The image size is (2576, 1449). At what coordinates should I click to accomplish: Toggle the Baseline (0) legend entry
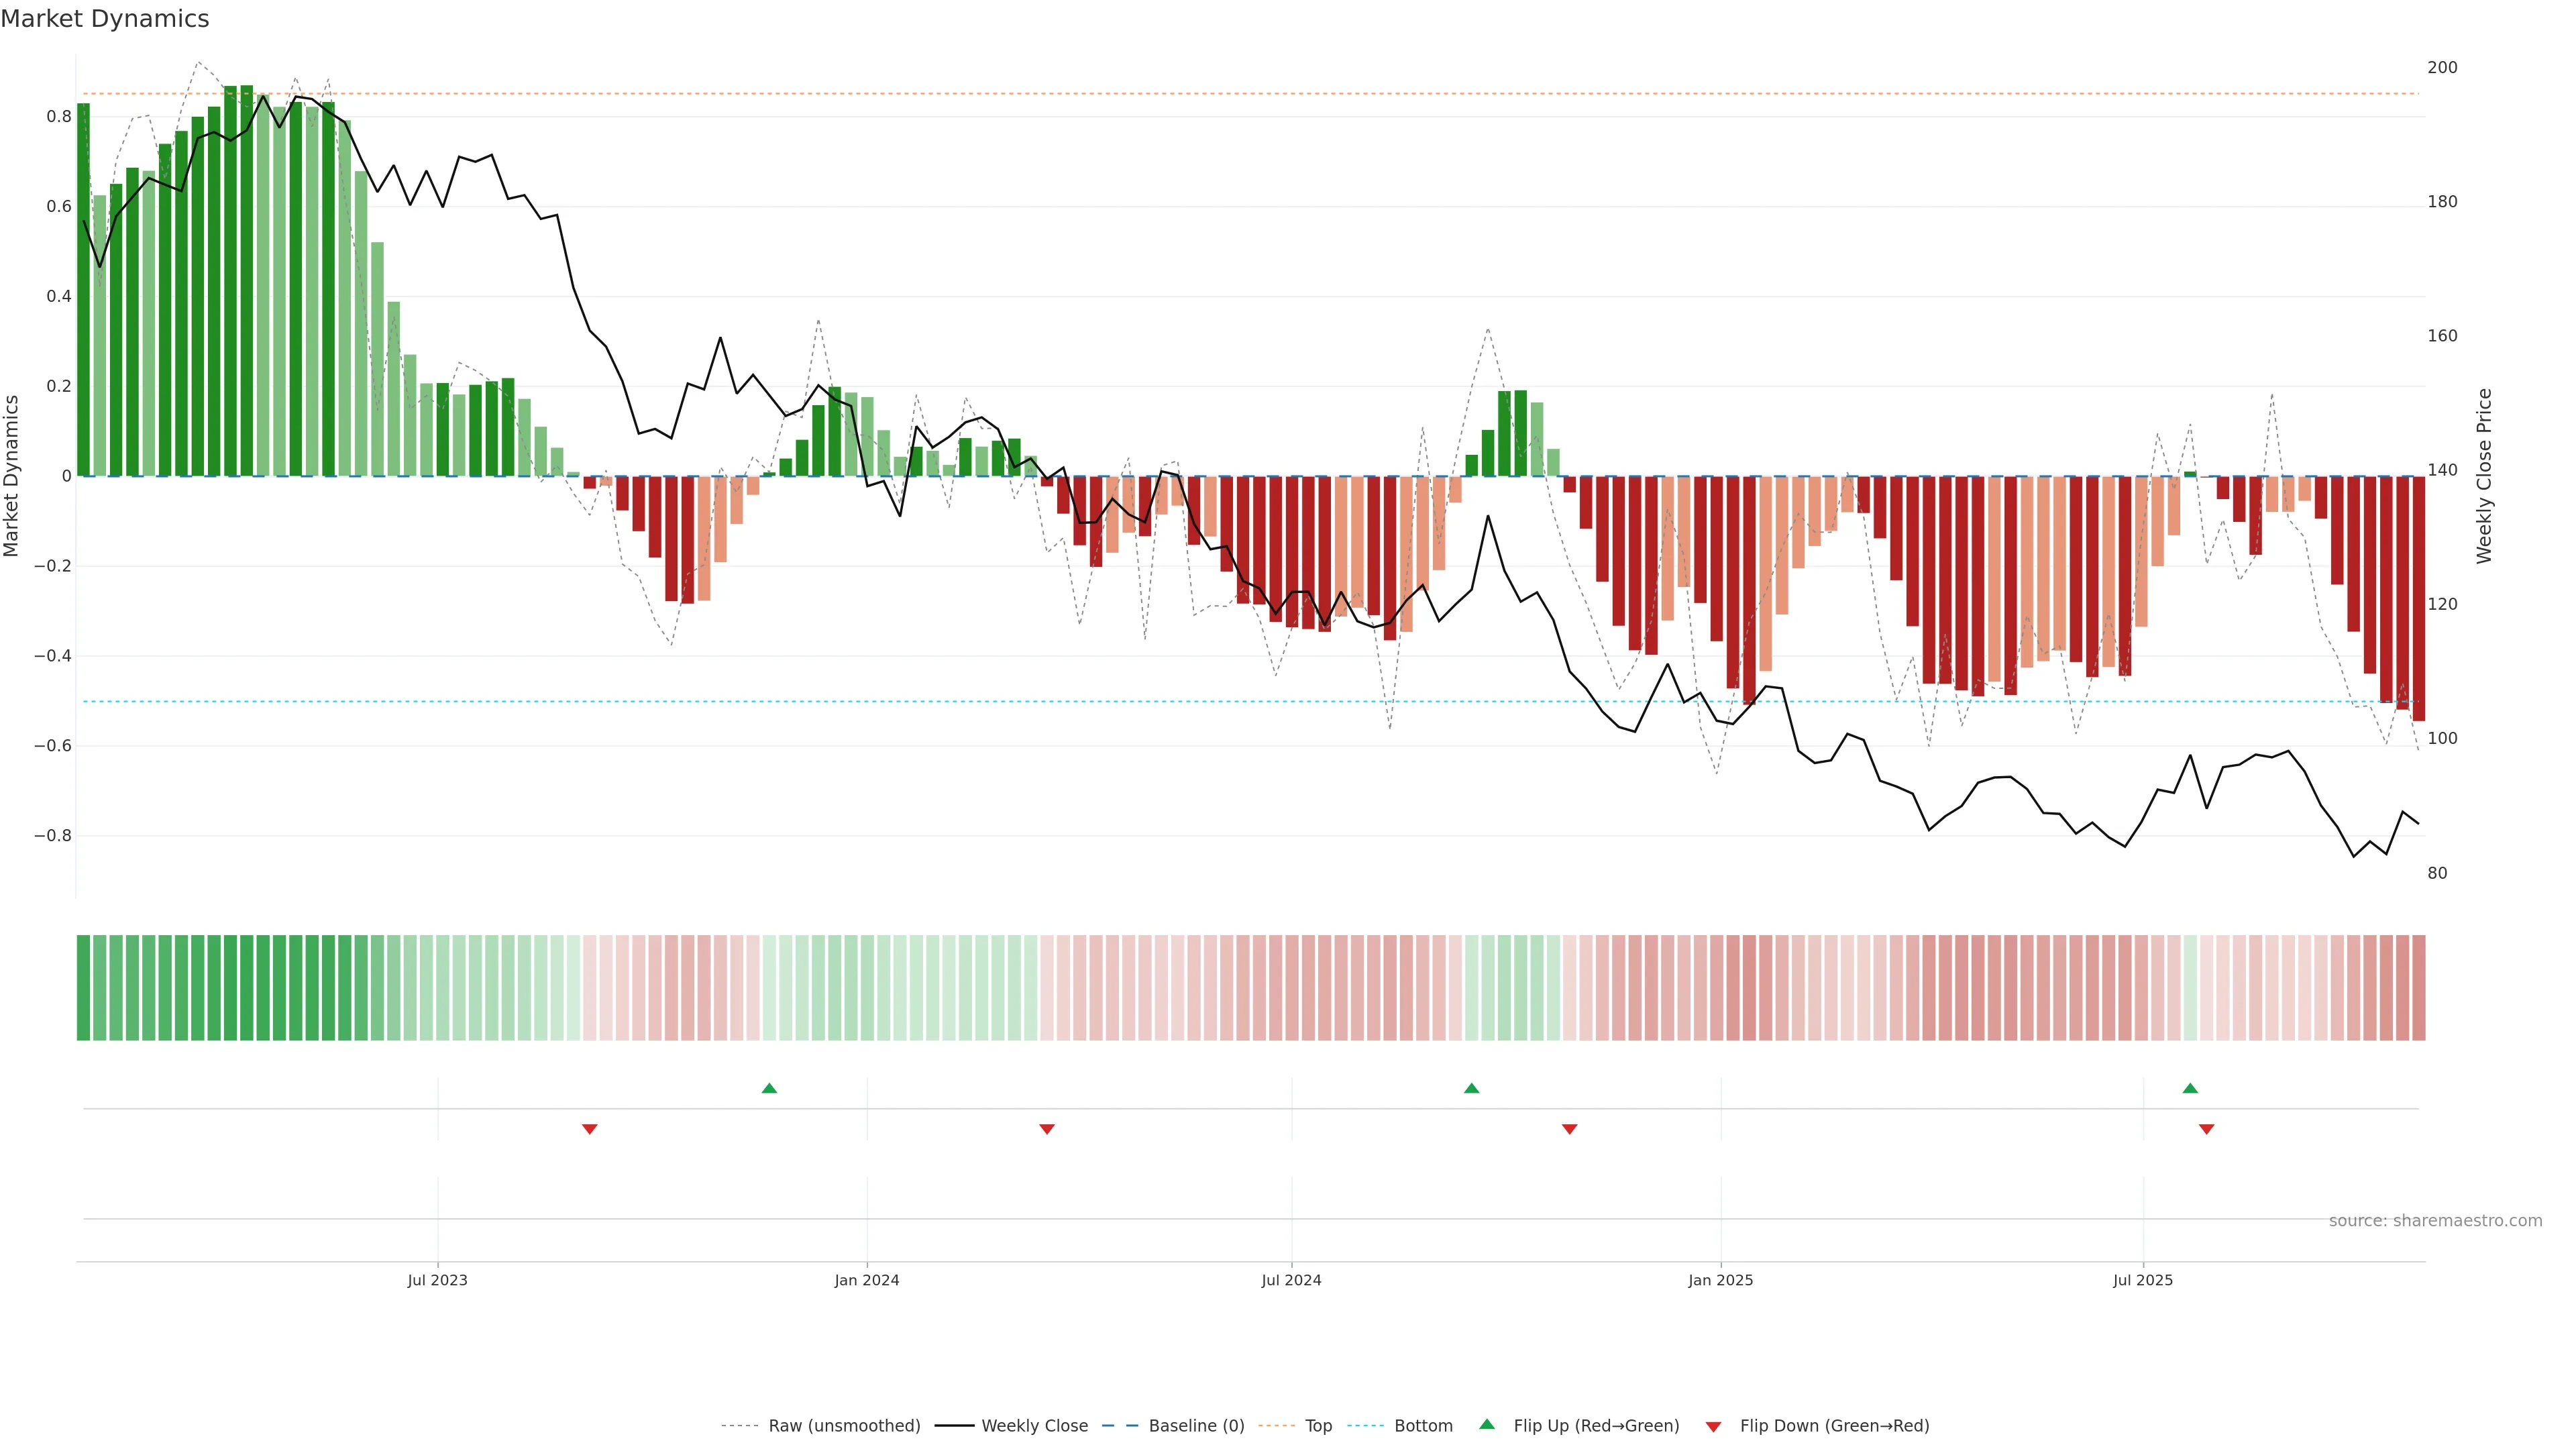(1196, 1426)
